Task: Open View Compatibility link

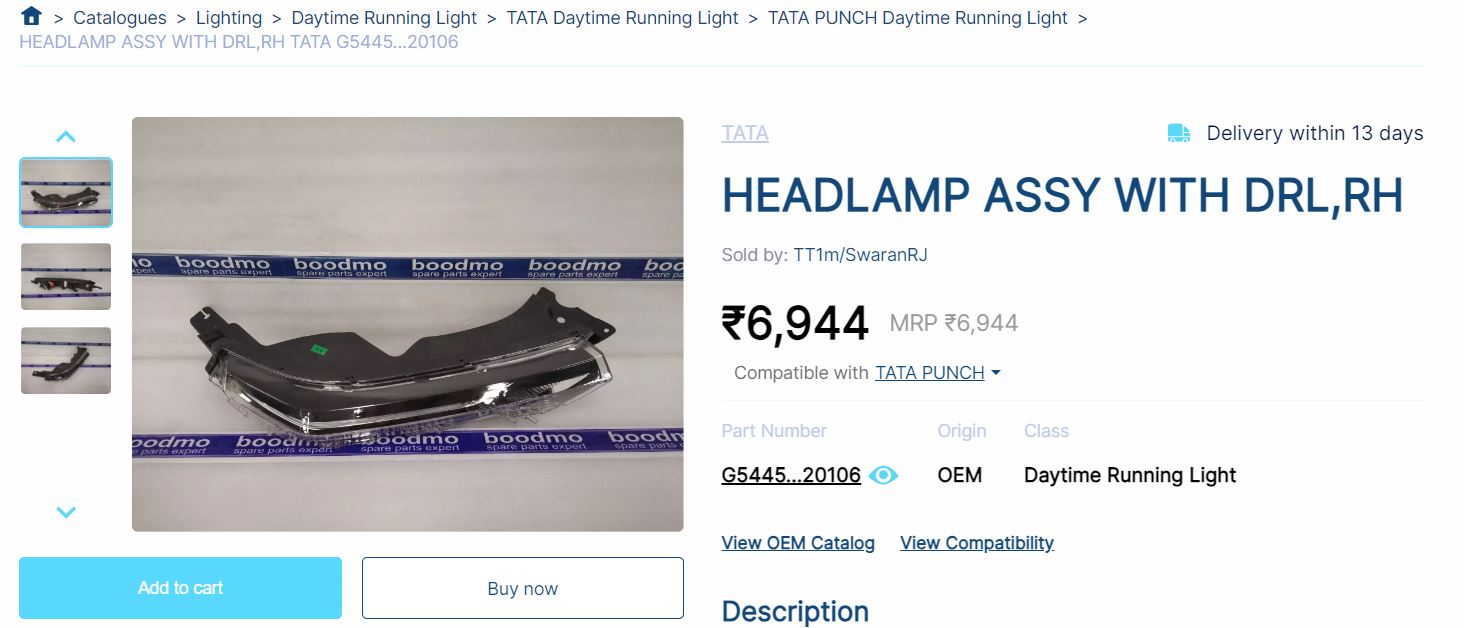Action: (977, 543)
